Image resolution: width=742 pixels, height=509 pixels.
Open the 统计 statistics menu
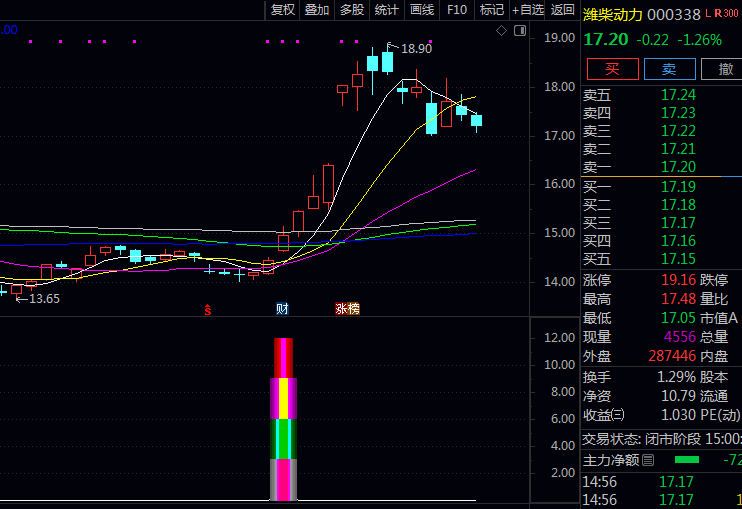[386, 10]
